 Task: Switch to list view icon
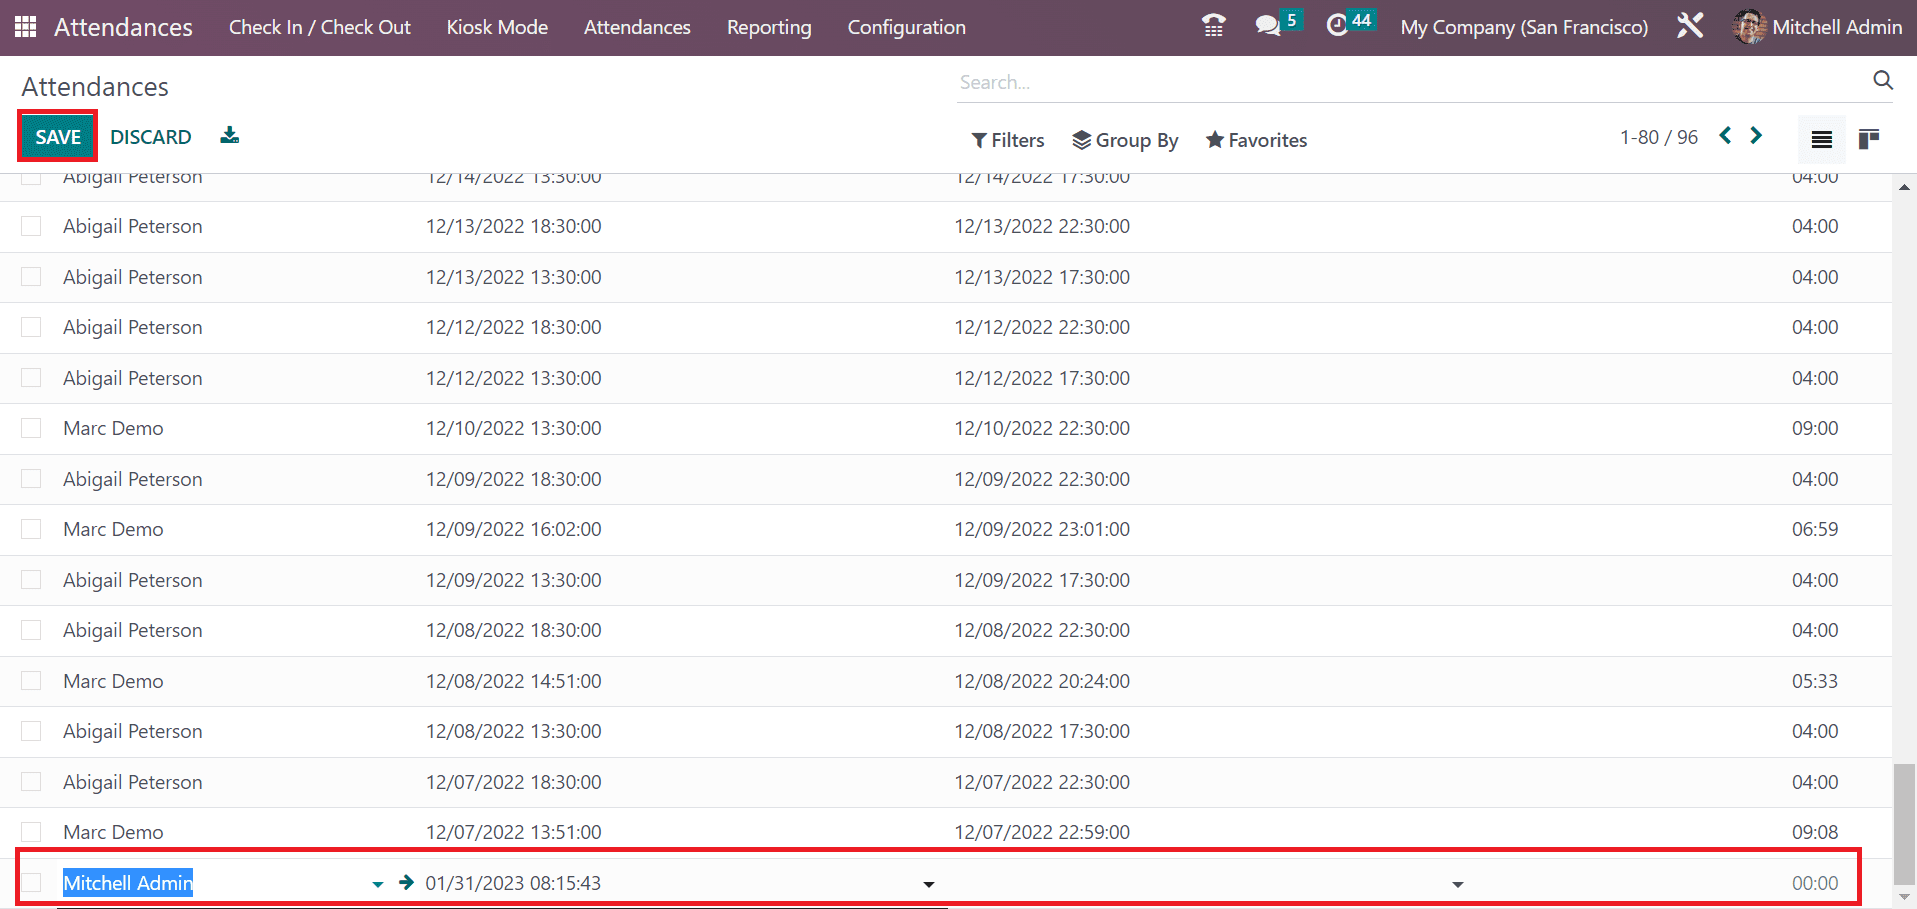tap(1821, 139)
